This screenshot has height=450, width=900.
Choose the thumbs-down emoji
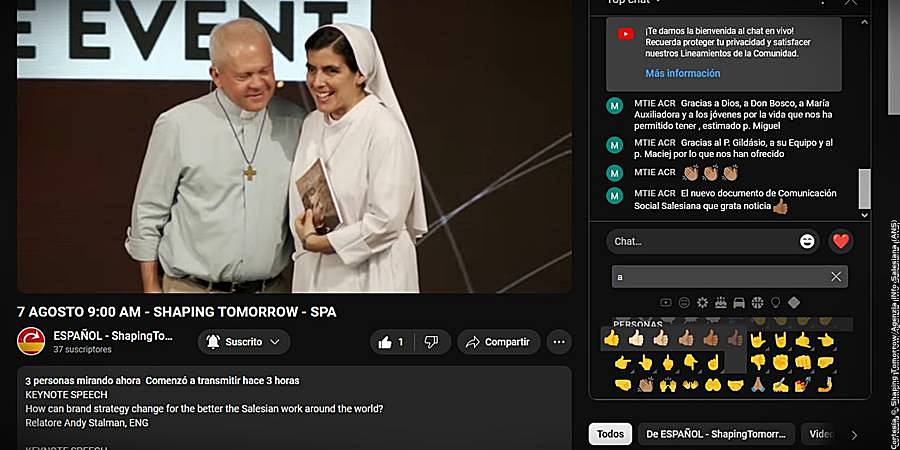(758, 362)
